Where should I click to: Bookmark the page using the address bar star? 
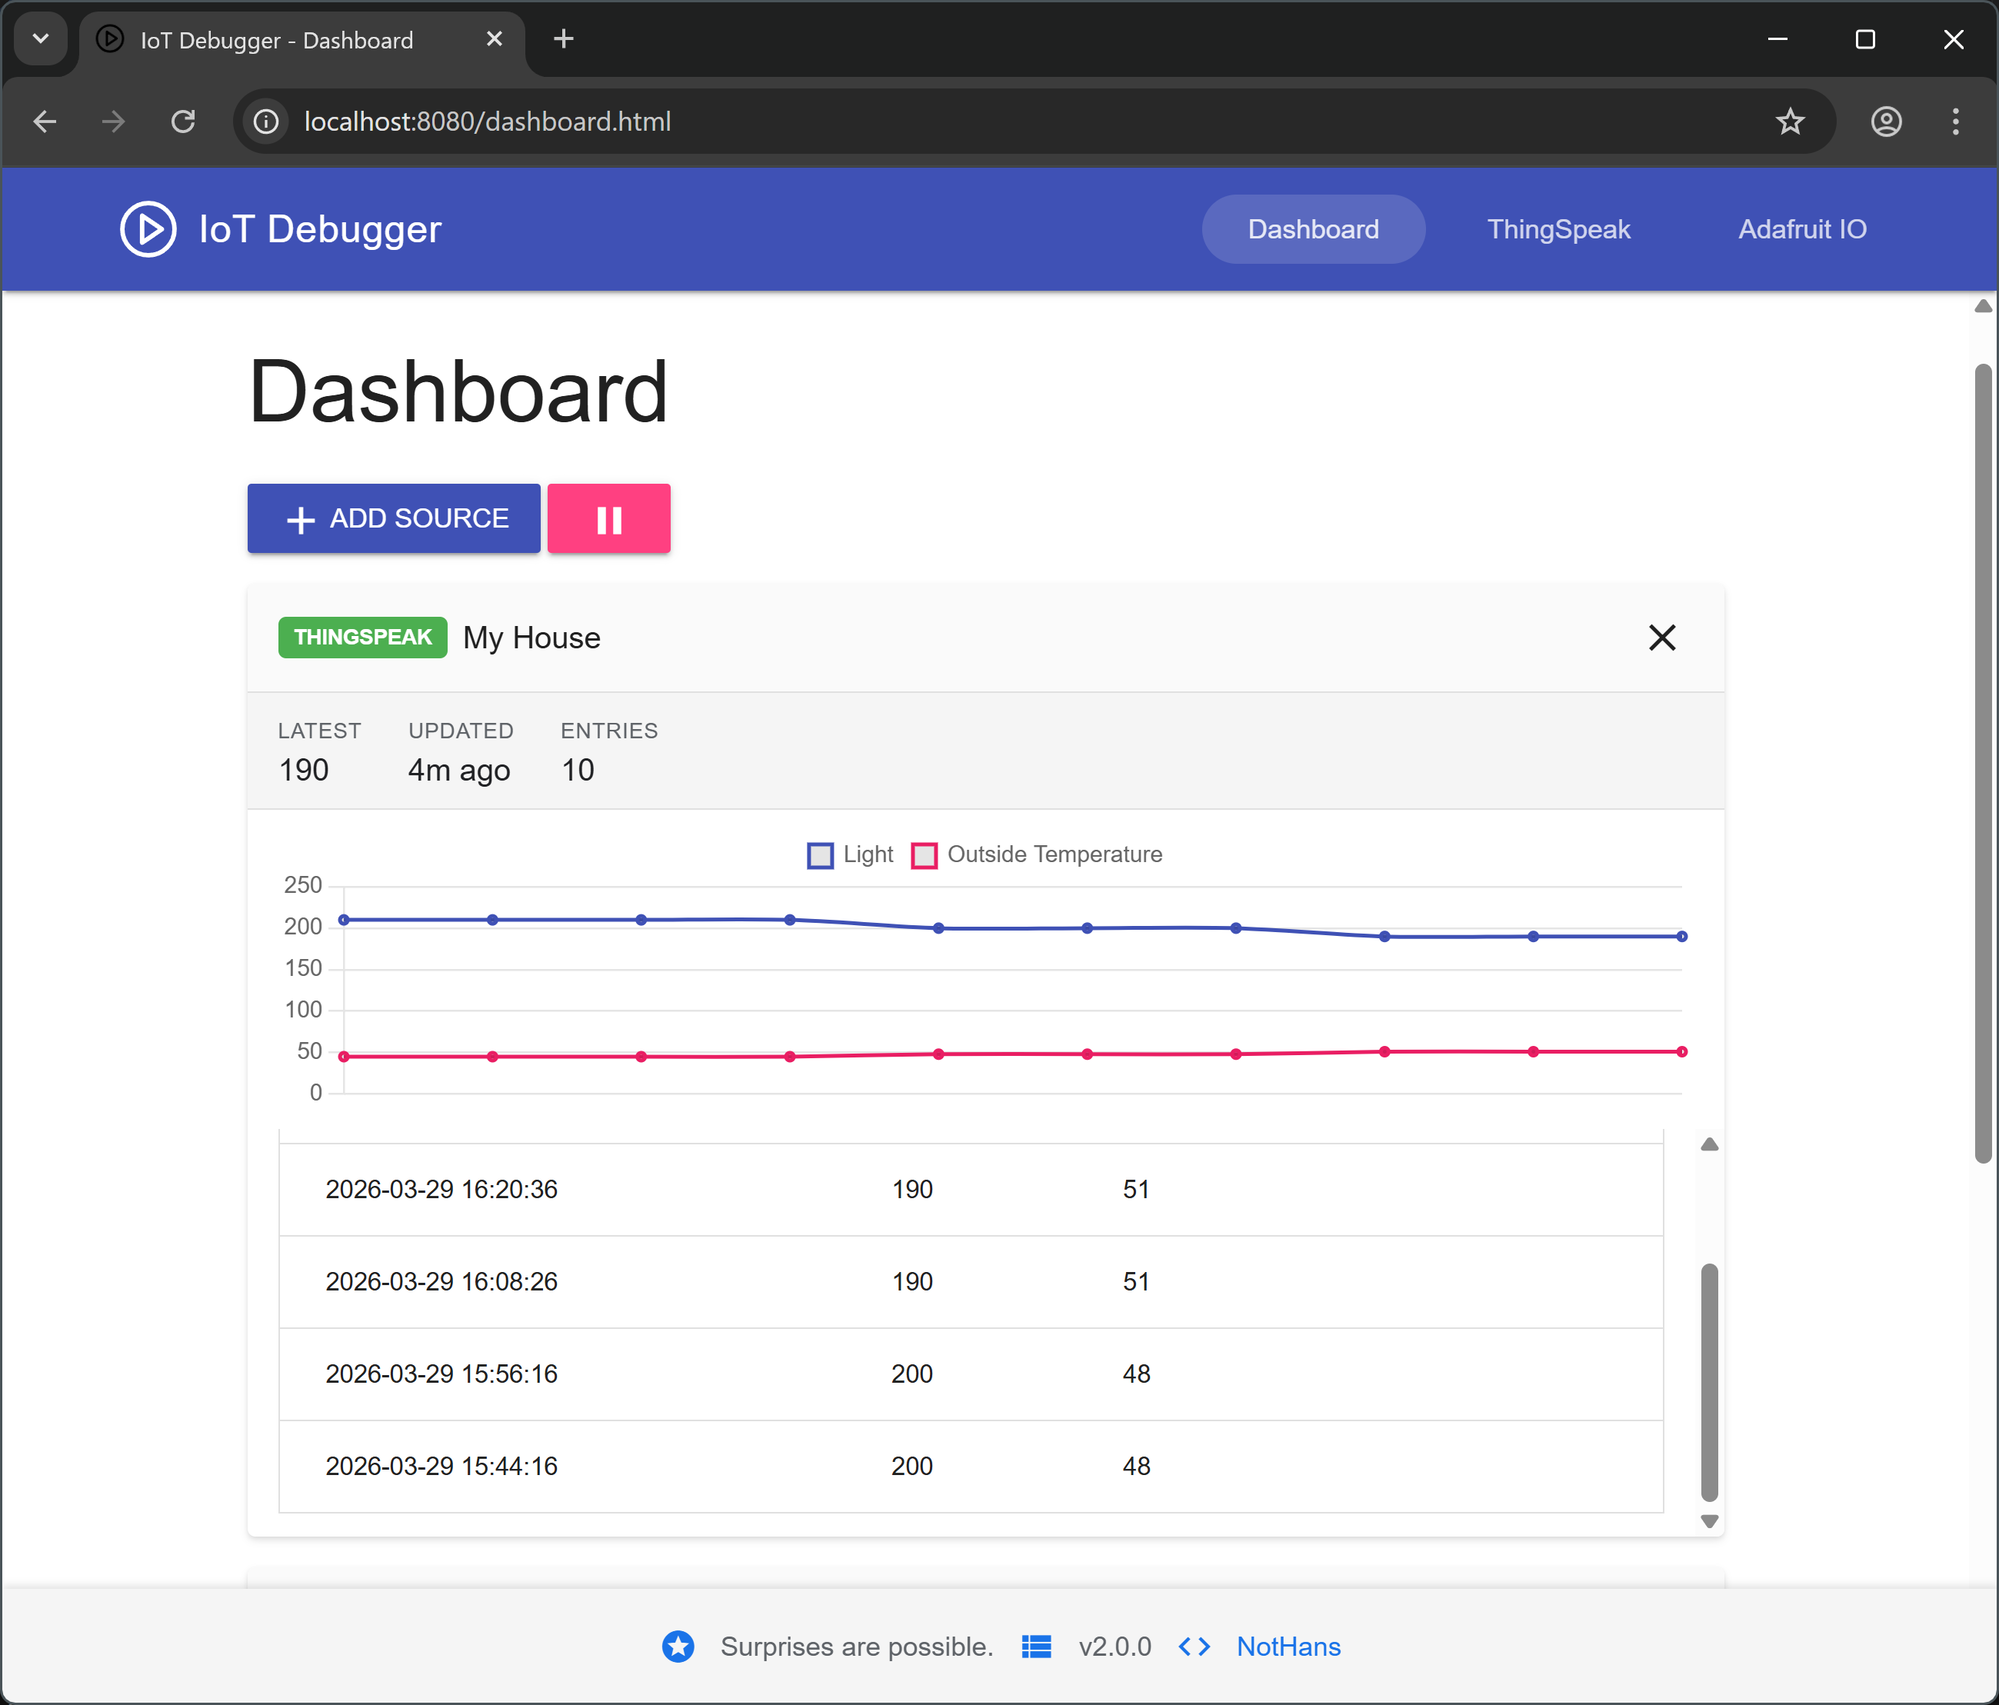pos(1790,121)
